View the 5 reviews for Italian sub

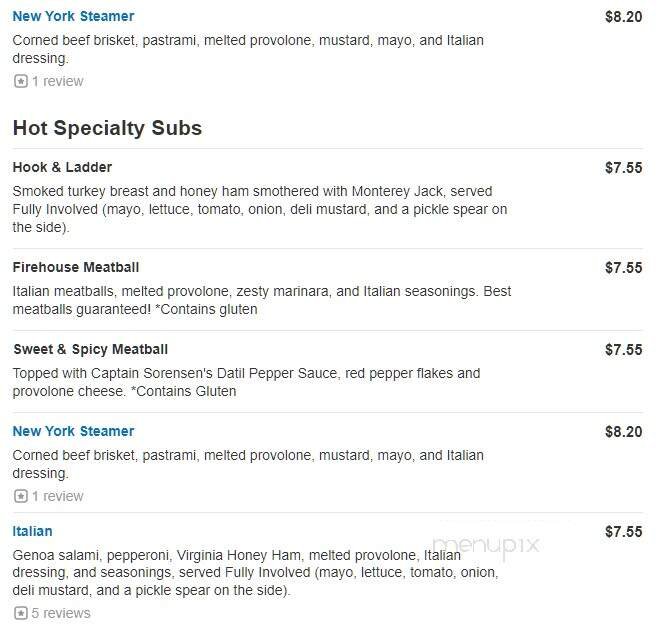(x=61, y=613)
